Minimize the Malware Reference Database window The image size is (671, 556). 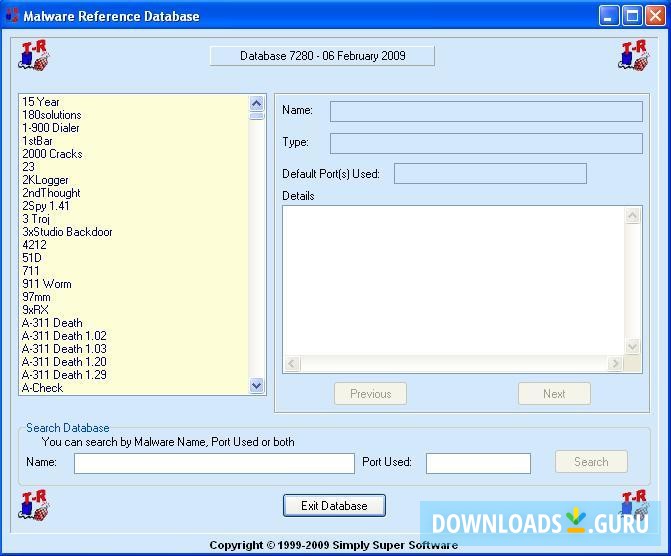tap(609, 16)
